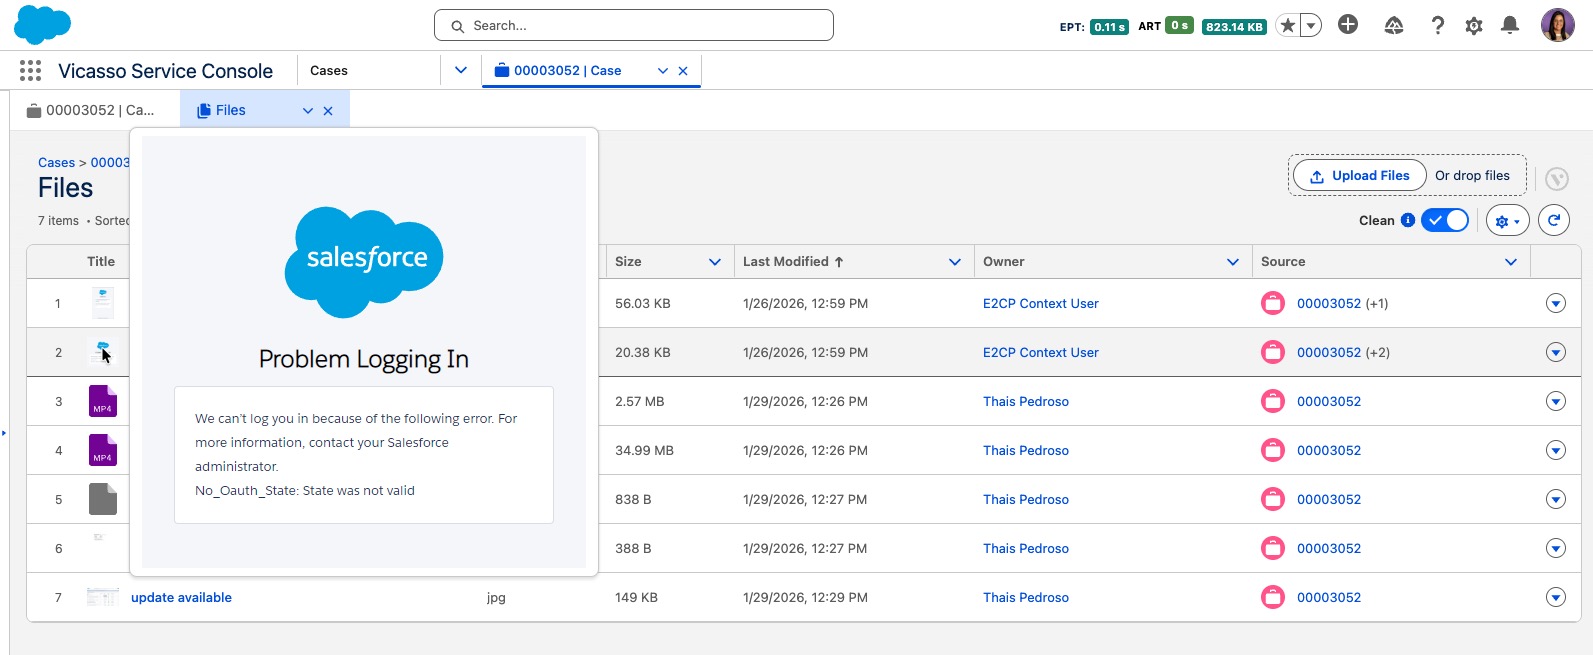Screen dimensions: 1593x655
Task: Click the MP4 icon of the 34.99 MB file
Action: click(x=103, y=450)
